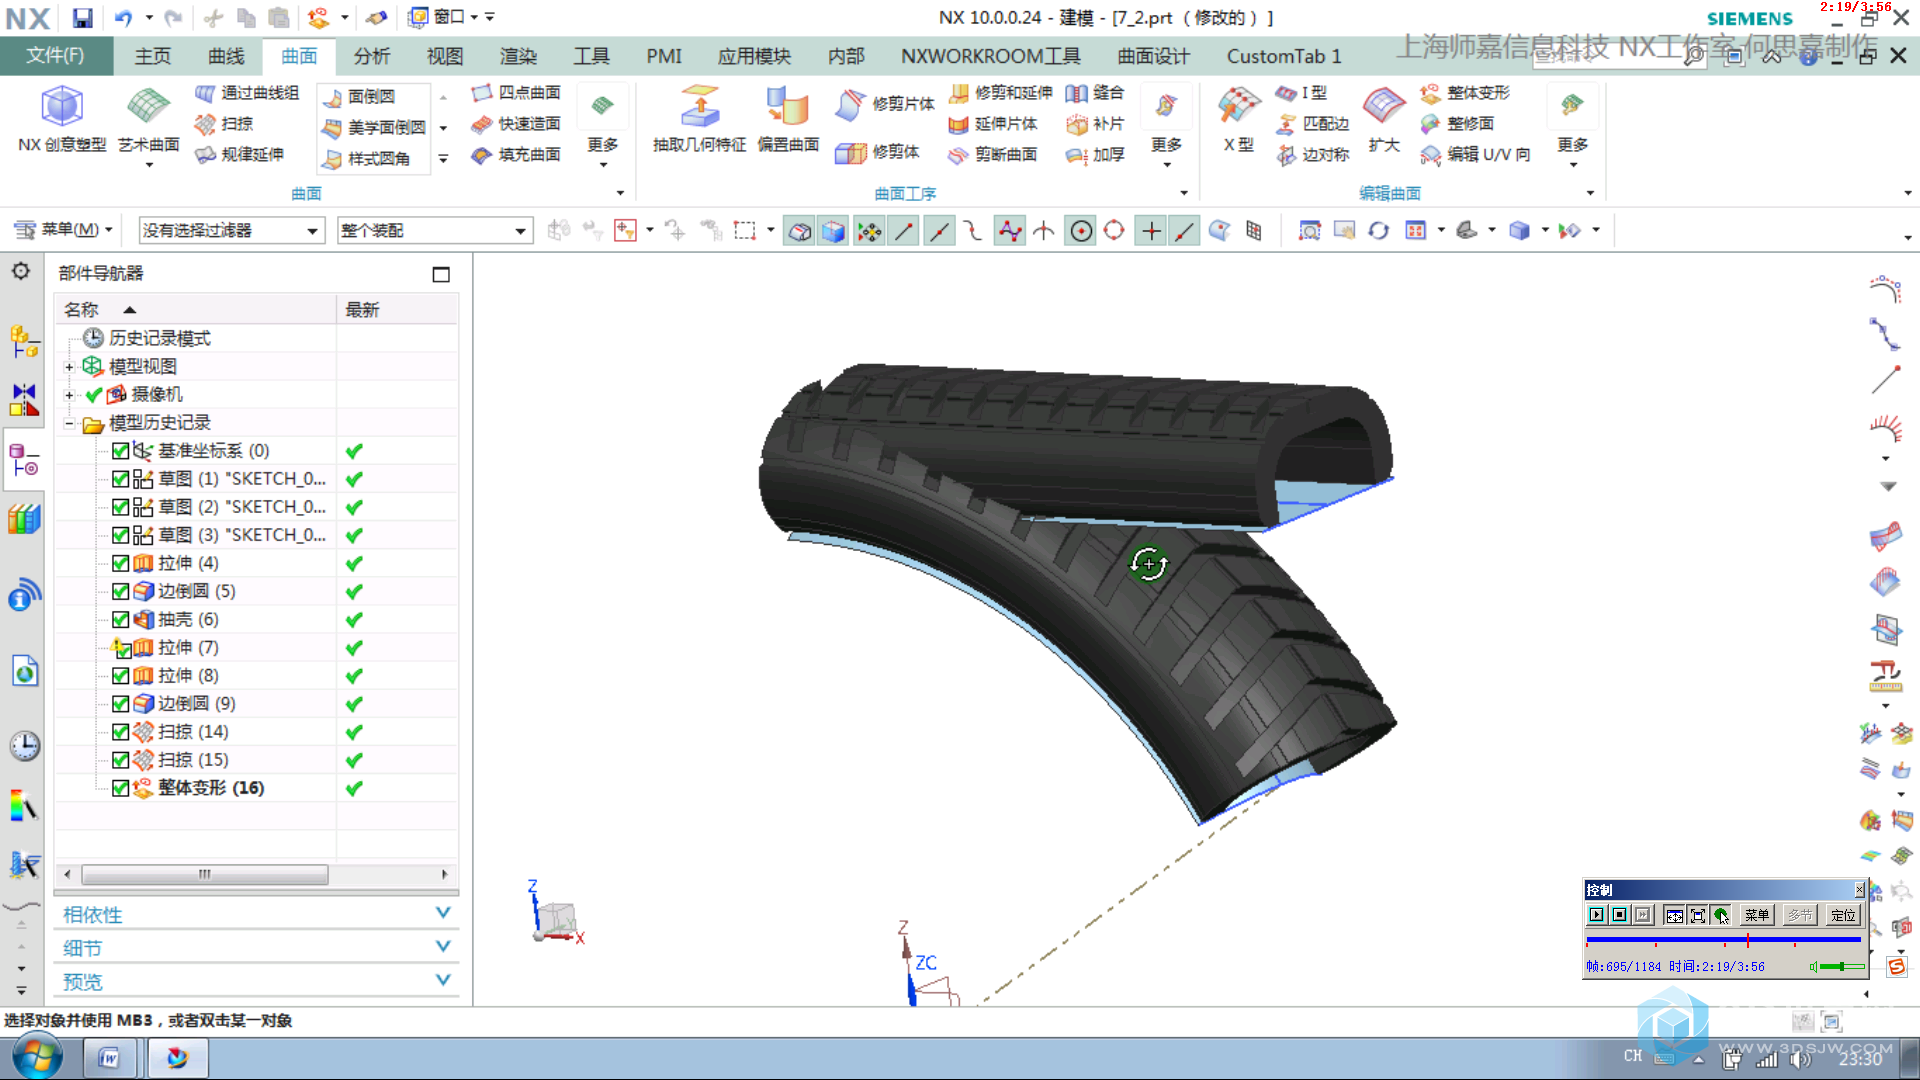Click 抽取几何特征 tool
This screenshot has height=1080, width=1920.
[x=699, y=119]
